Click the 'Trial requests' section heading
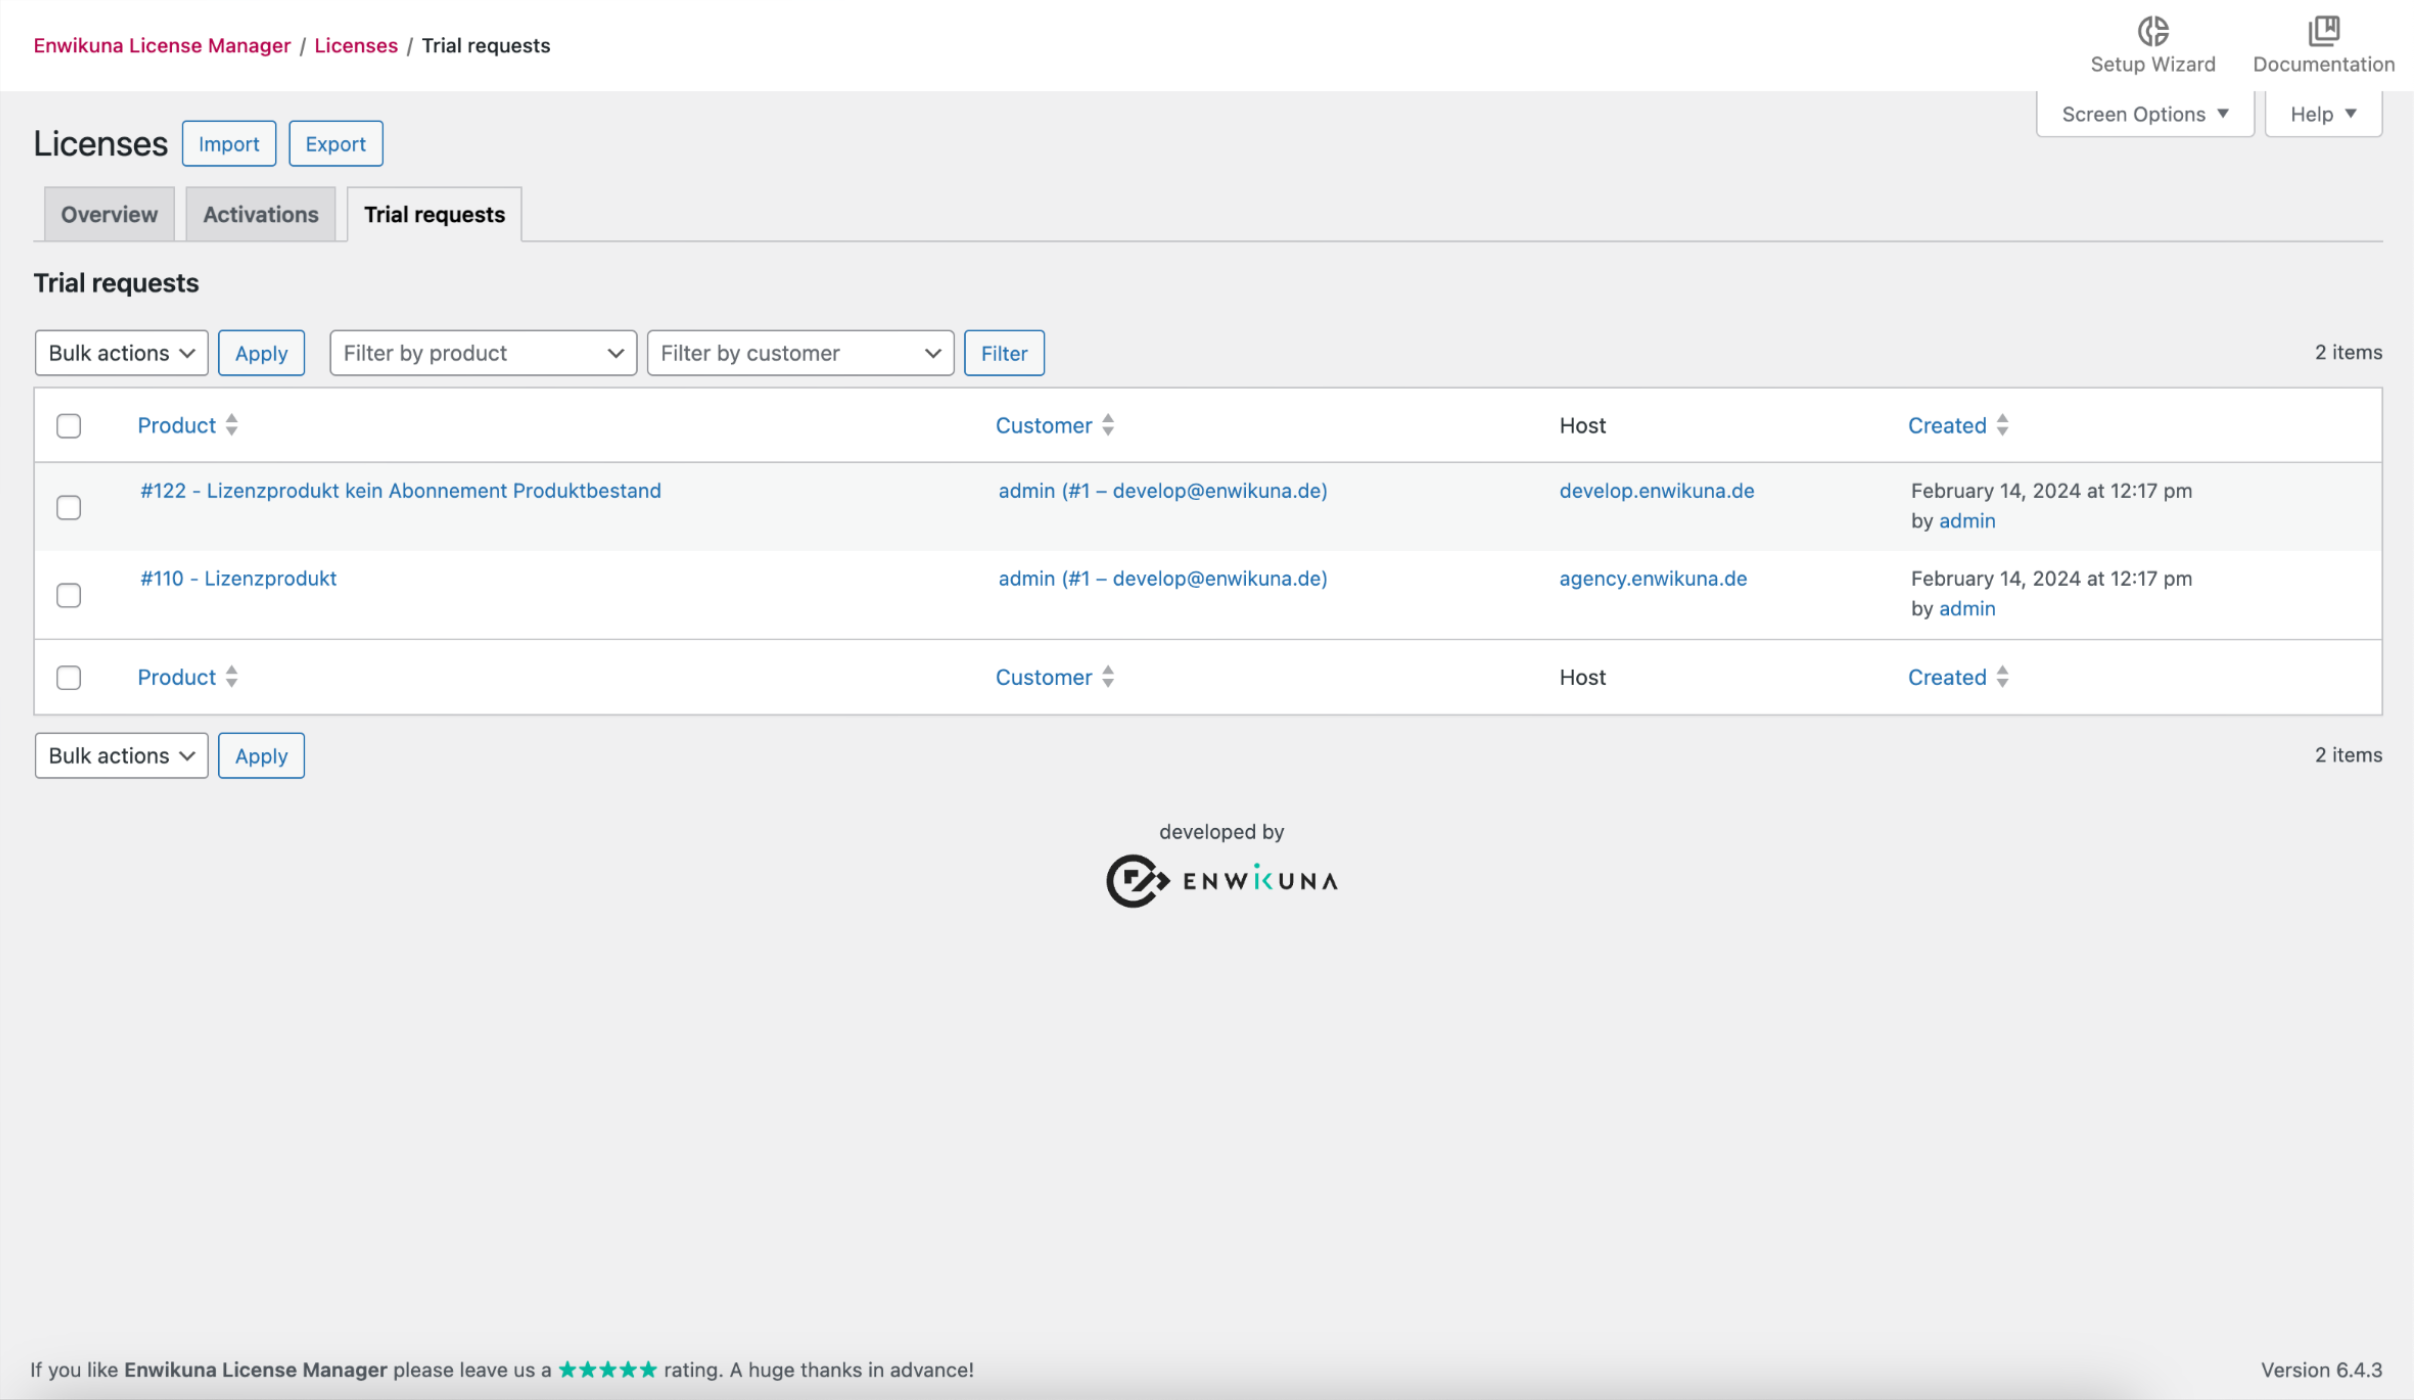Image resolution: width=2414 pixels, height=1400 pixels. point(116,283)
